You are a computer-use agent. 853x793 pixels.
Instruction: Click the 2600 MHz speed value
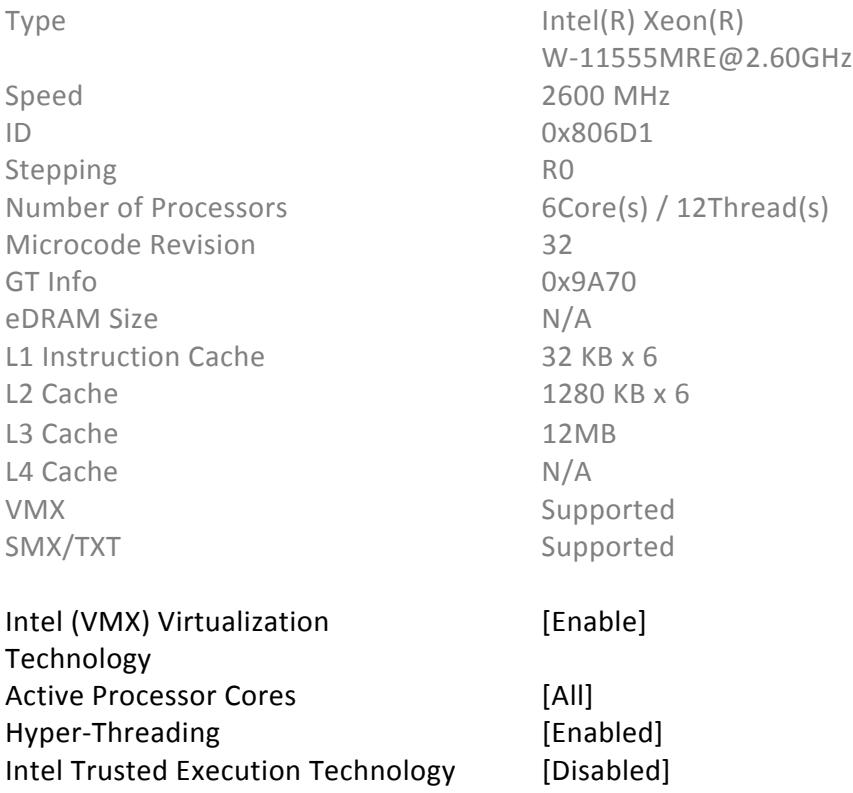tap(605, 96)
